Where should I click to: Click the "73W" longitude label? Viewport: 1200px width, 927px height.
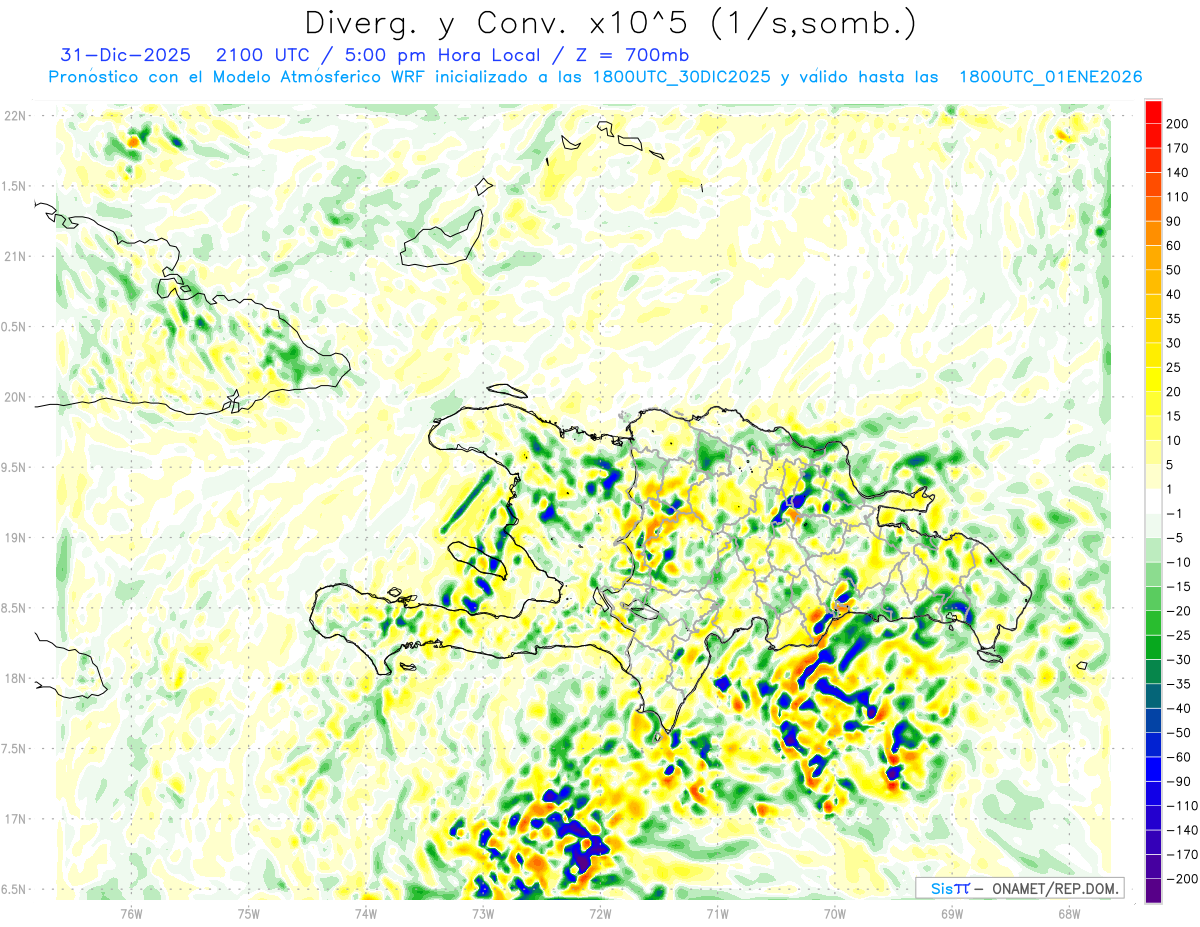[483, 913]
